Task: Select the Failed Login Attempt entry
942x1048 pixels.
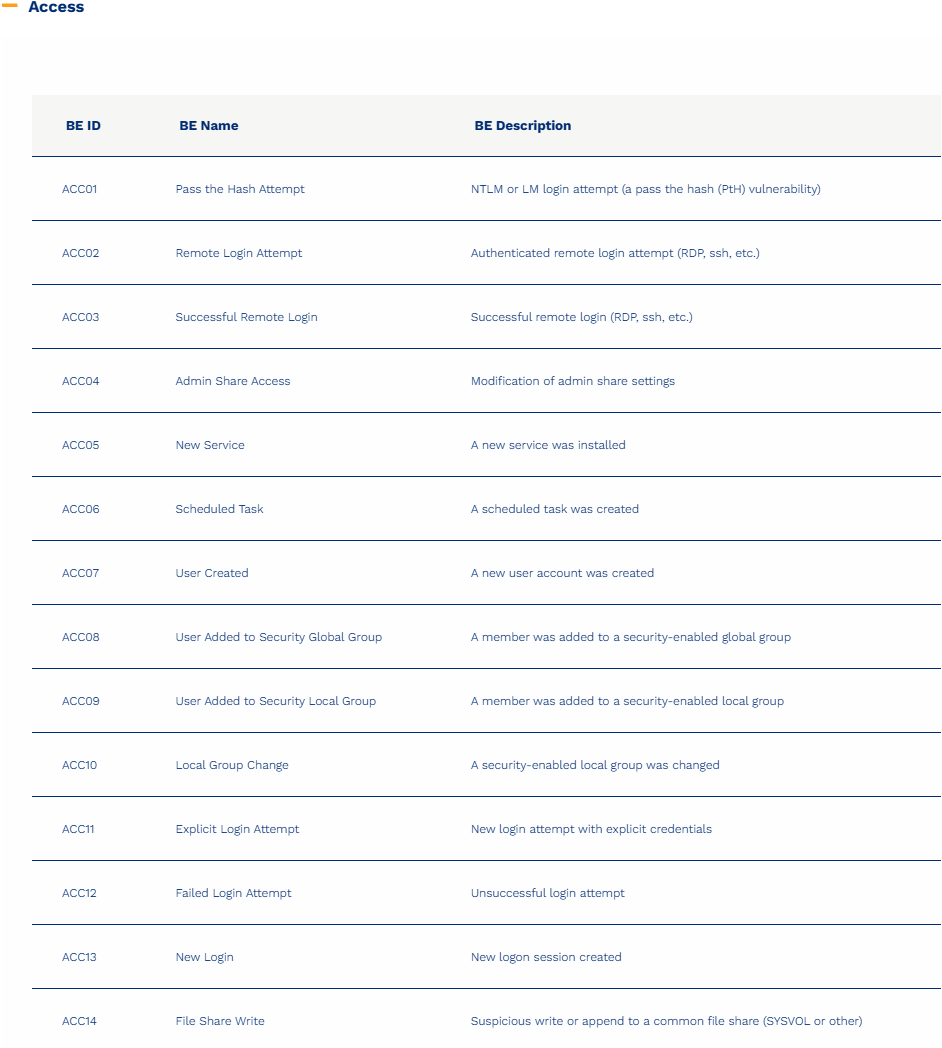Action: pyautogui.click(x=233, y=893)
